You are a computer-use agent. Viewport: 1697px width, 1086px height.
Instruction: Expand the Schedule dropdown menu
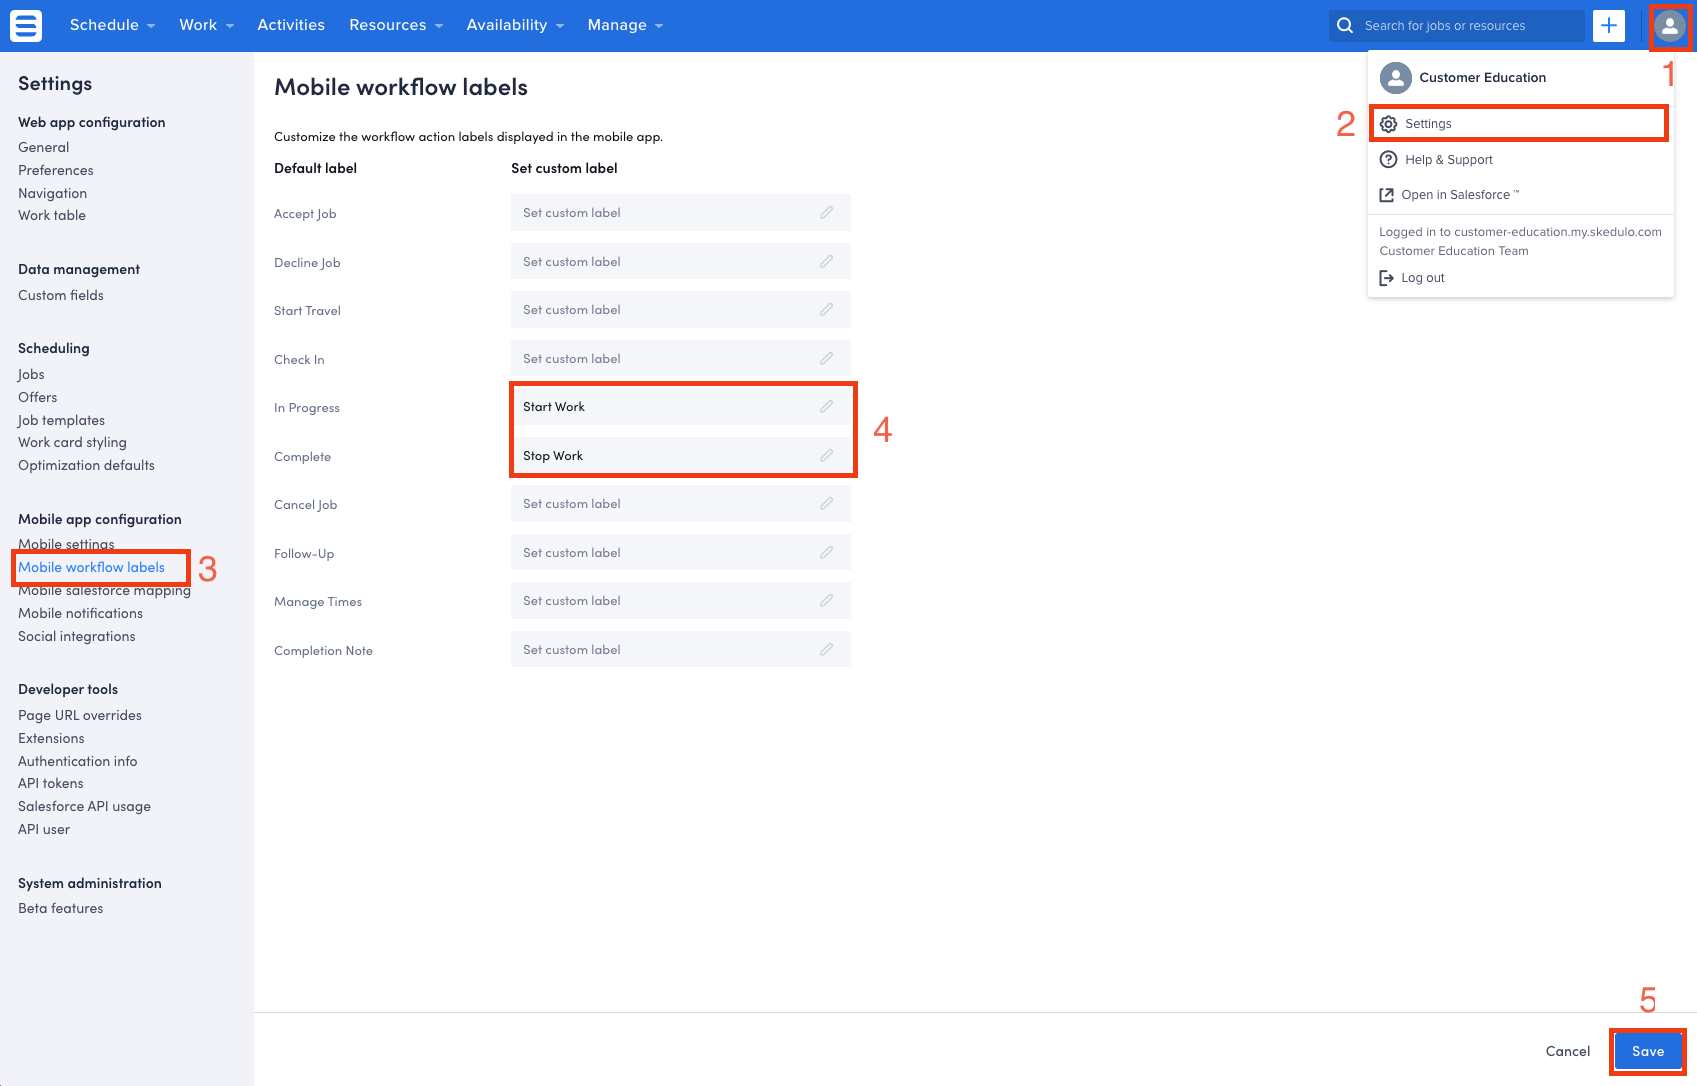click(112, 25)
